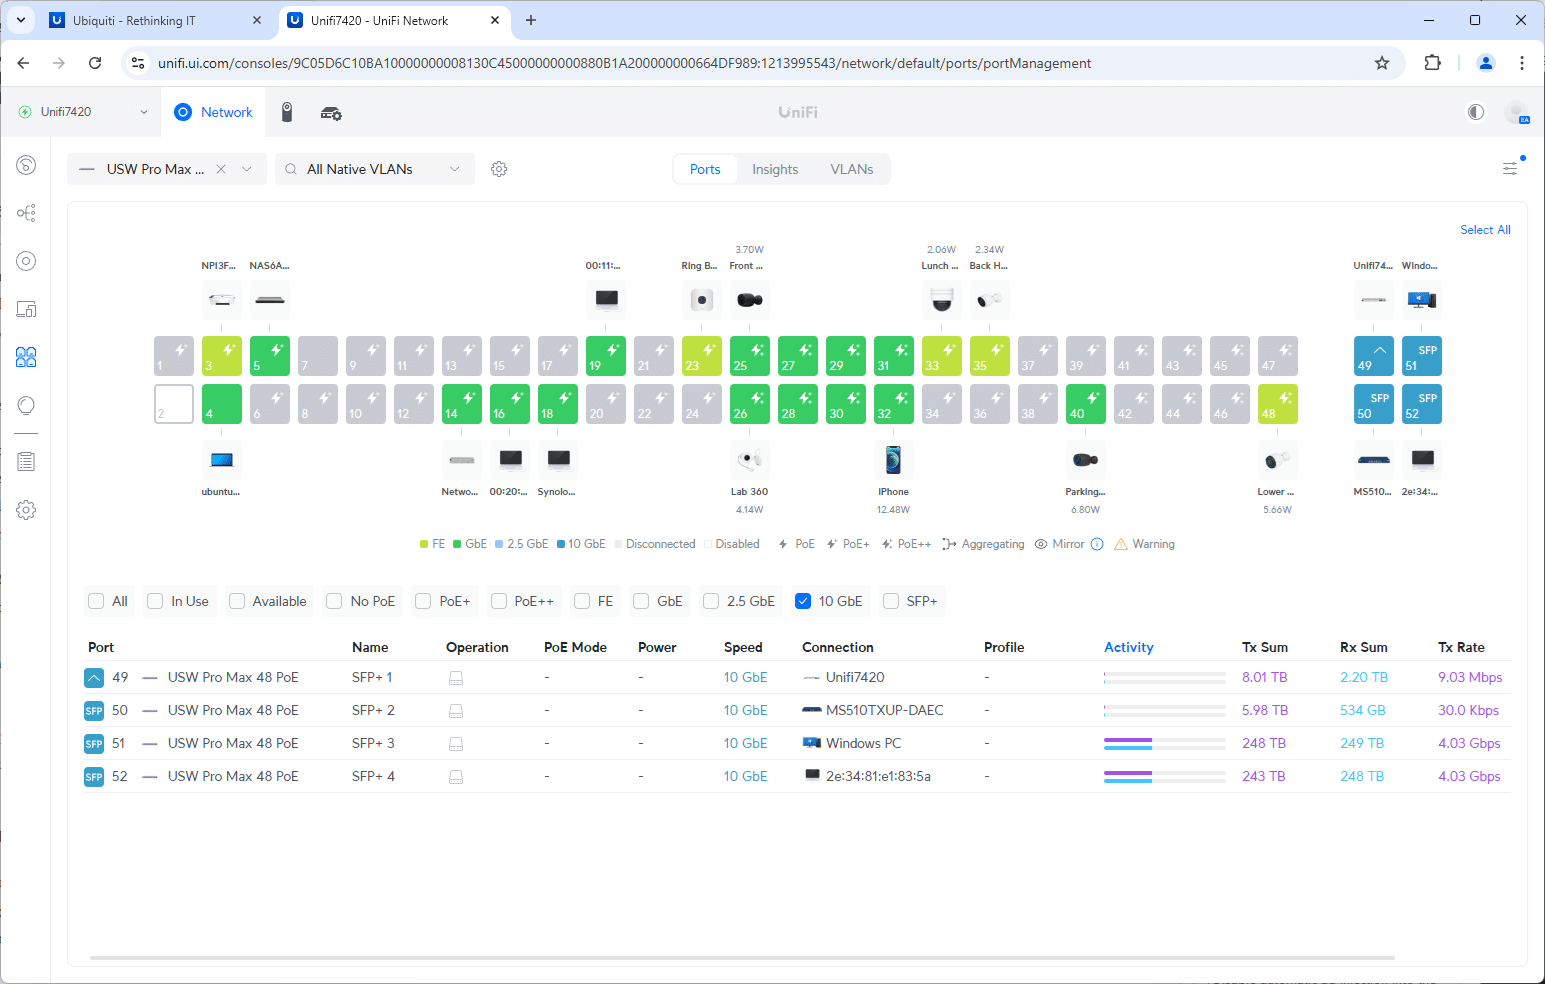
Task: Switch to Ubiquiti - Rethinking IT browser tab
Action: click(x=156, y=20)
